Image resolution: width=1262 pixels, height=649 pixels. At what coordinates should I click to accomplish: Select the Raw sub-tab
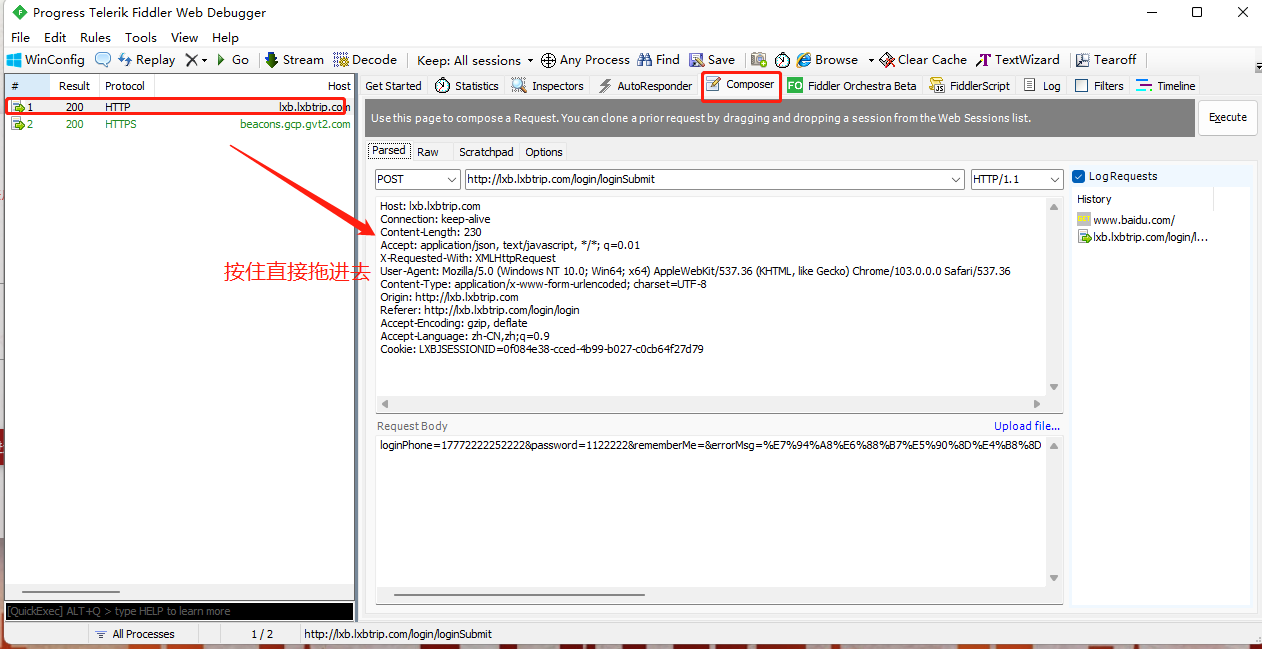point(428,152)
